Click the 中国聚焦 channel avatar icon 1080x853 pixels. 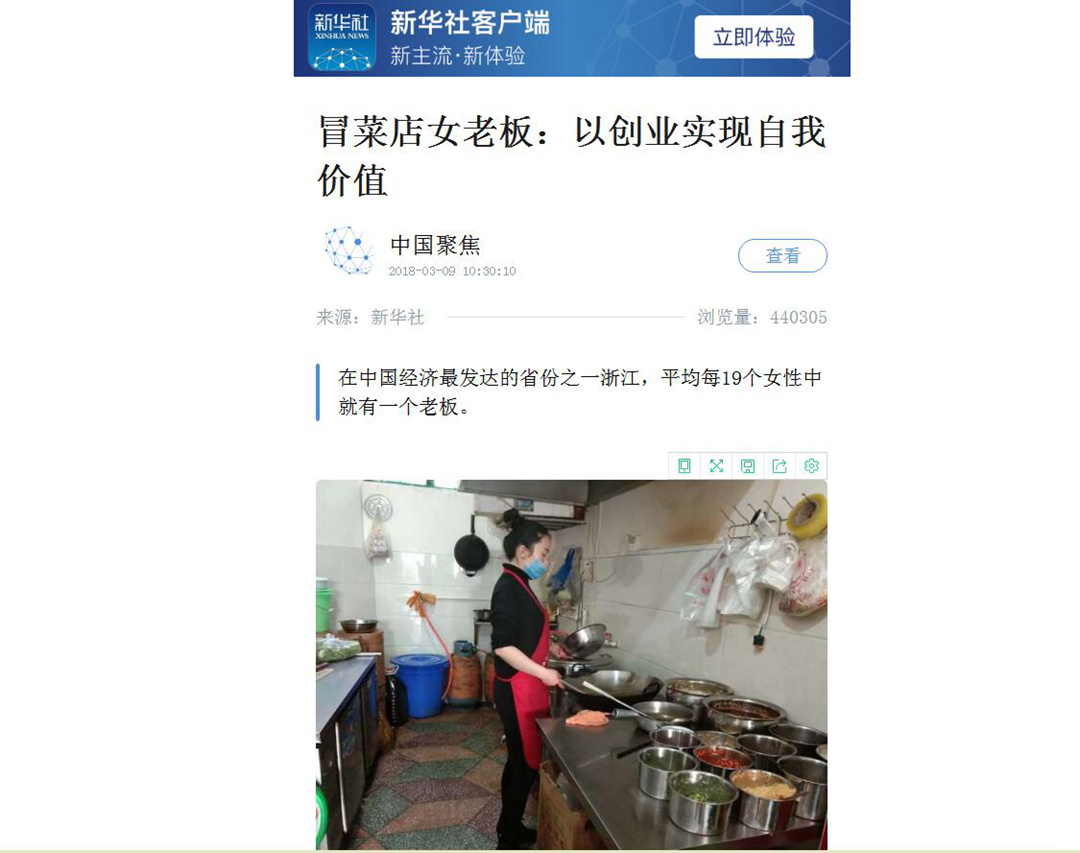point(349,250)
